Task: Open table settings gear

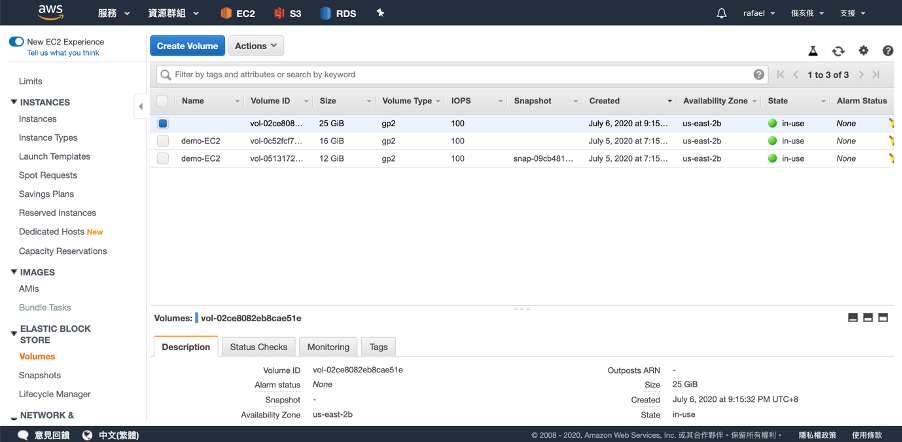Action: click(x=863, y=51)
